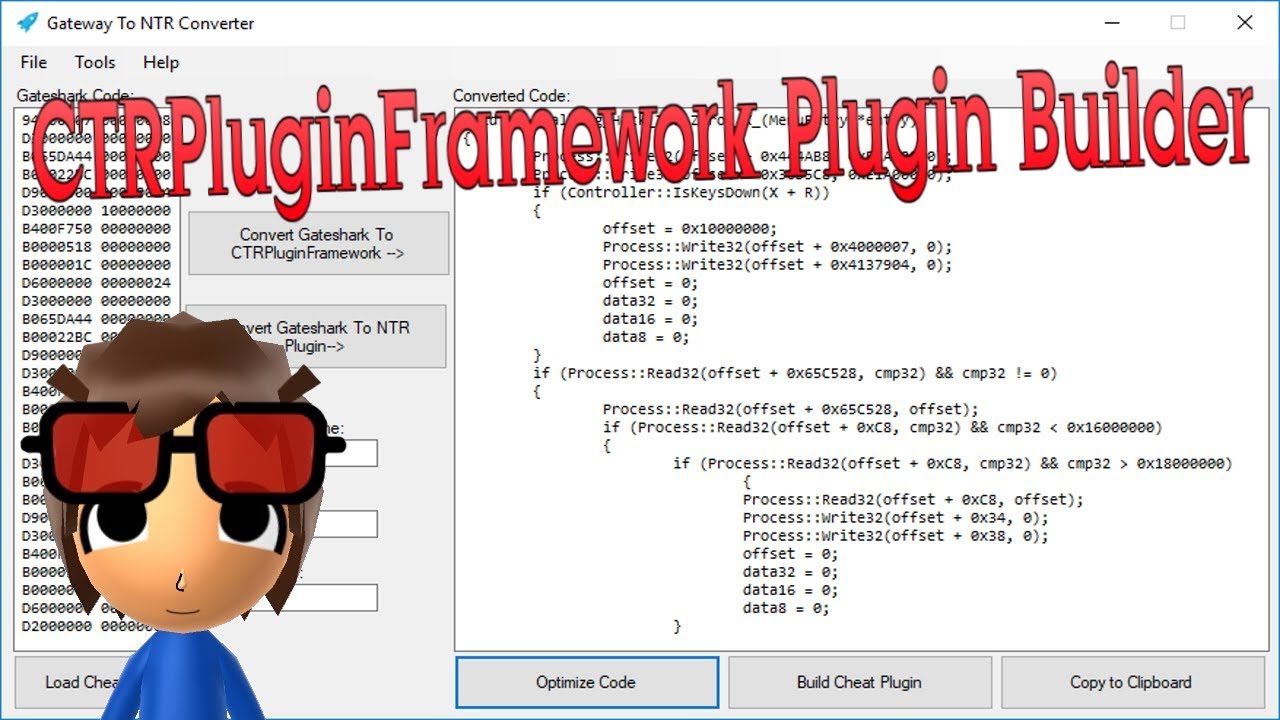Click the rocket app icon in title bar

[x=27, y=22]
